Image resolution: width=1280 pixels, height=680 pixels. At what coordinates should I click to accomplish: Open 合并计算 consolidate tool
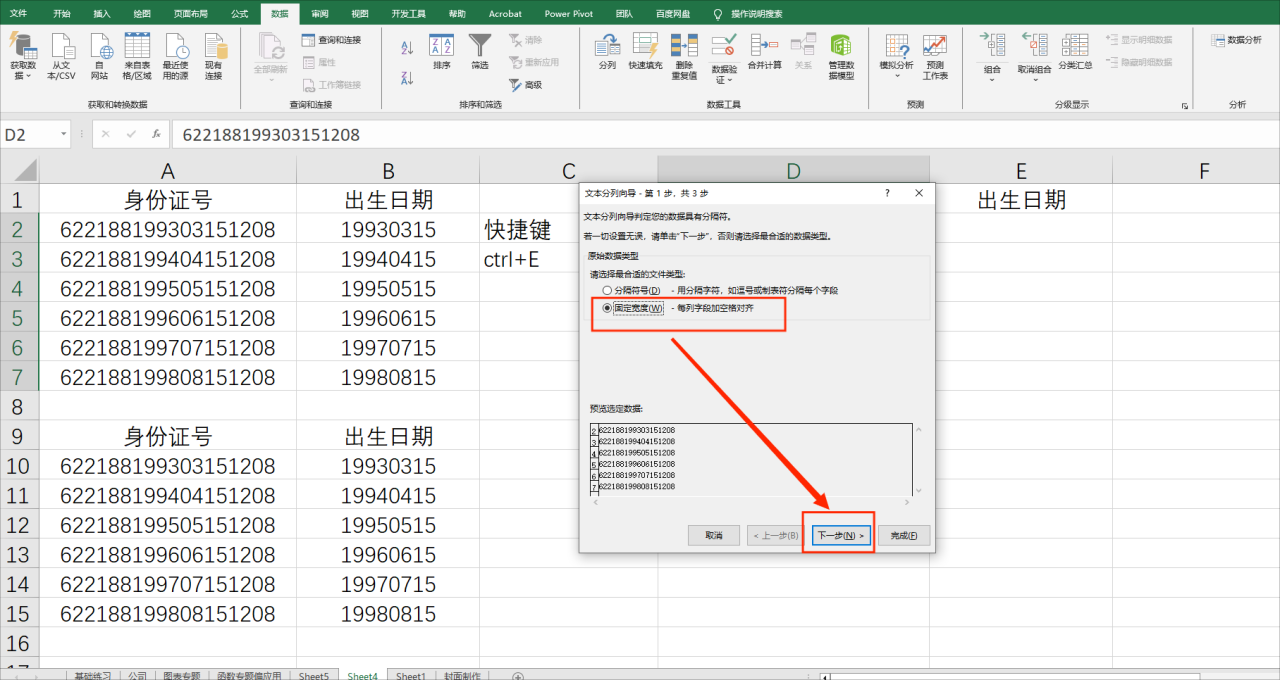(x=764, y=51)
